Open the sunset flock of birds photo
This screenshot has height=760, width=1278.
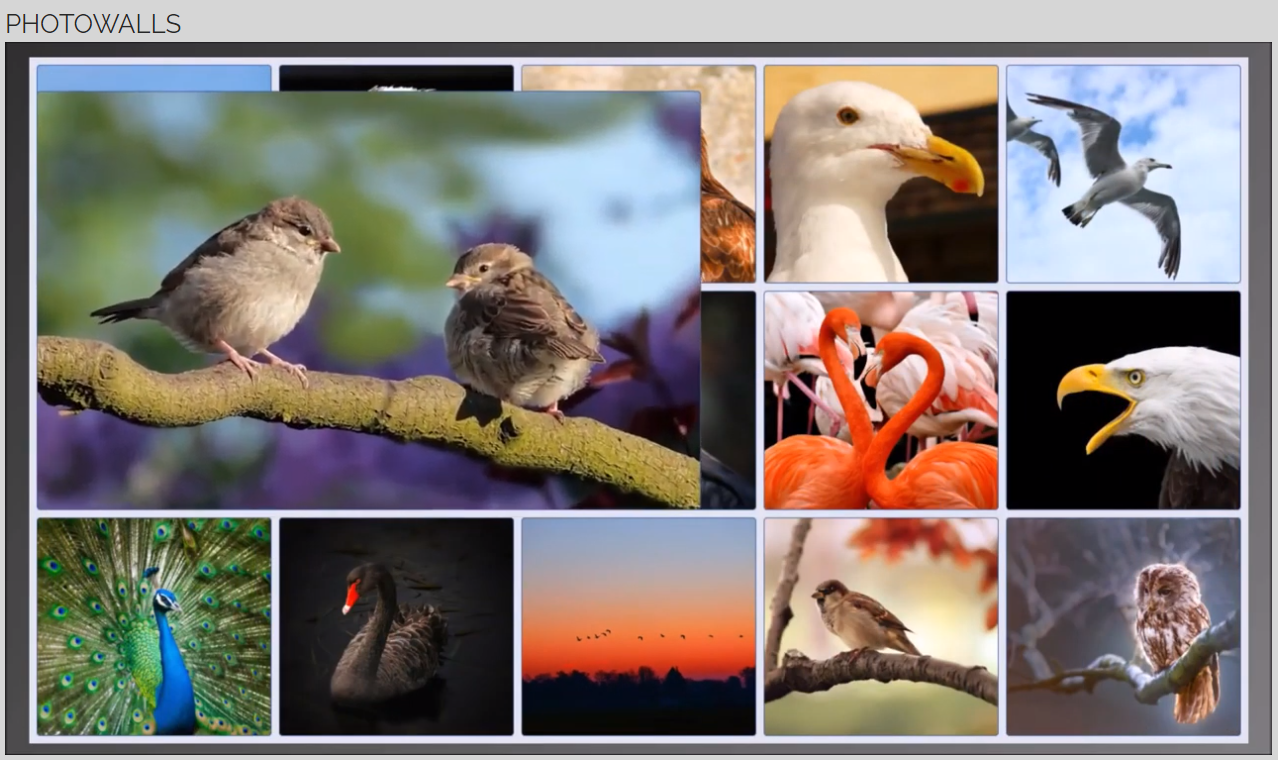(638, 626)
